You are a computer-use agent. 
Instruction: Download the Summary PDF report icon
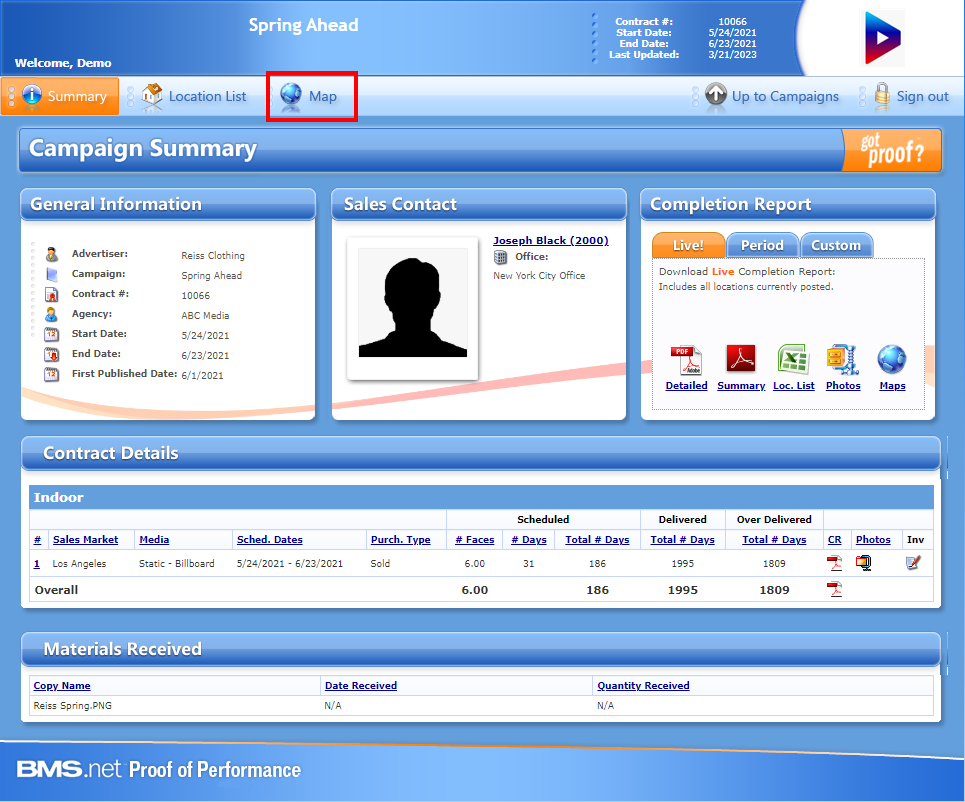741,360
